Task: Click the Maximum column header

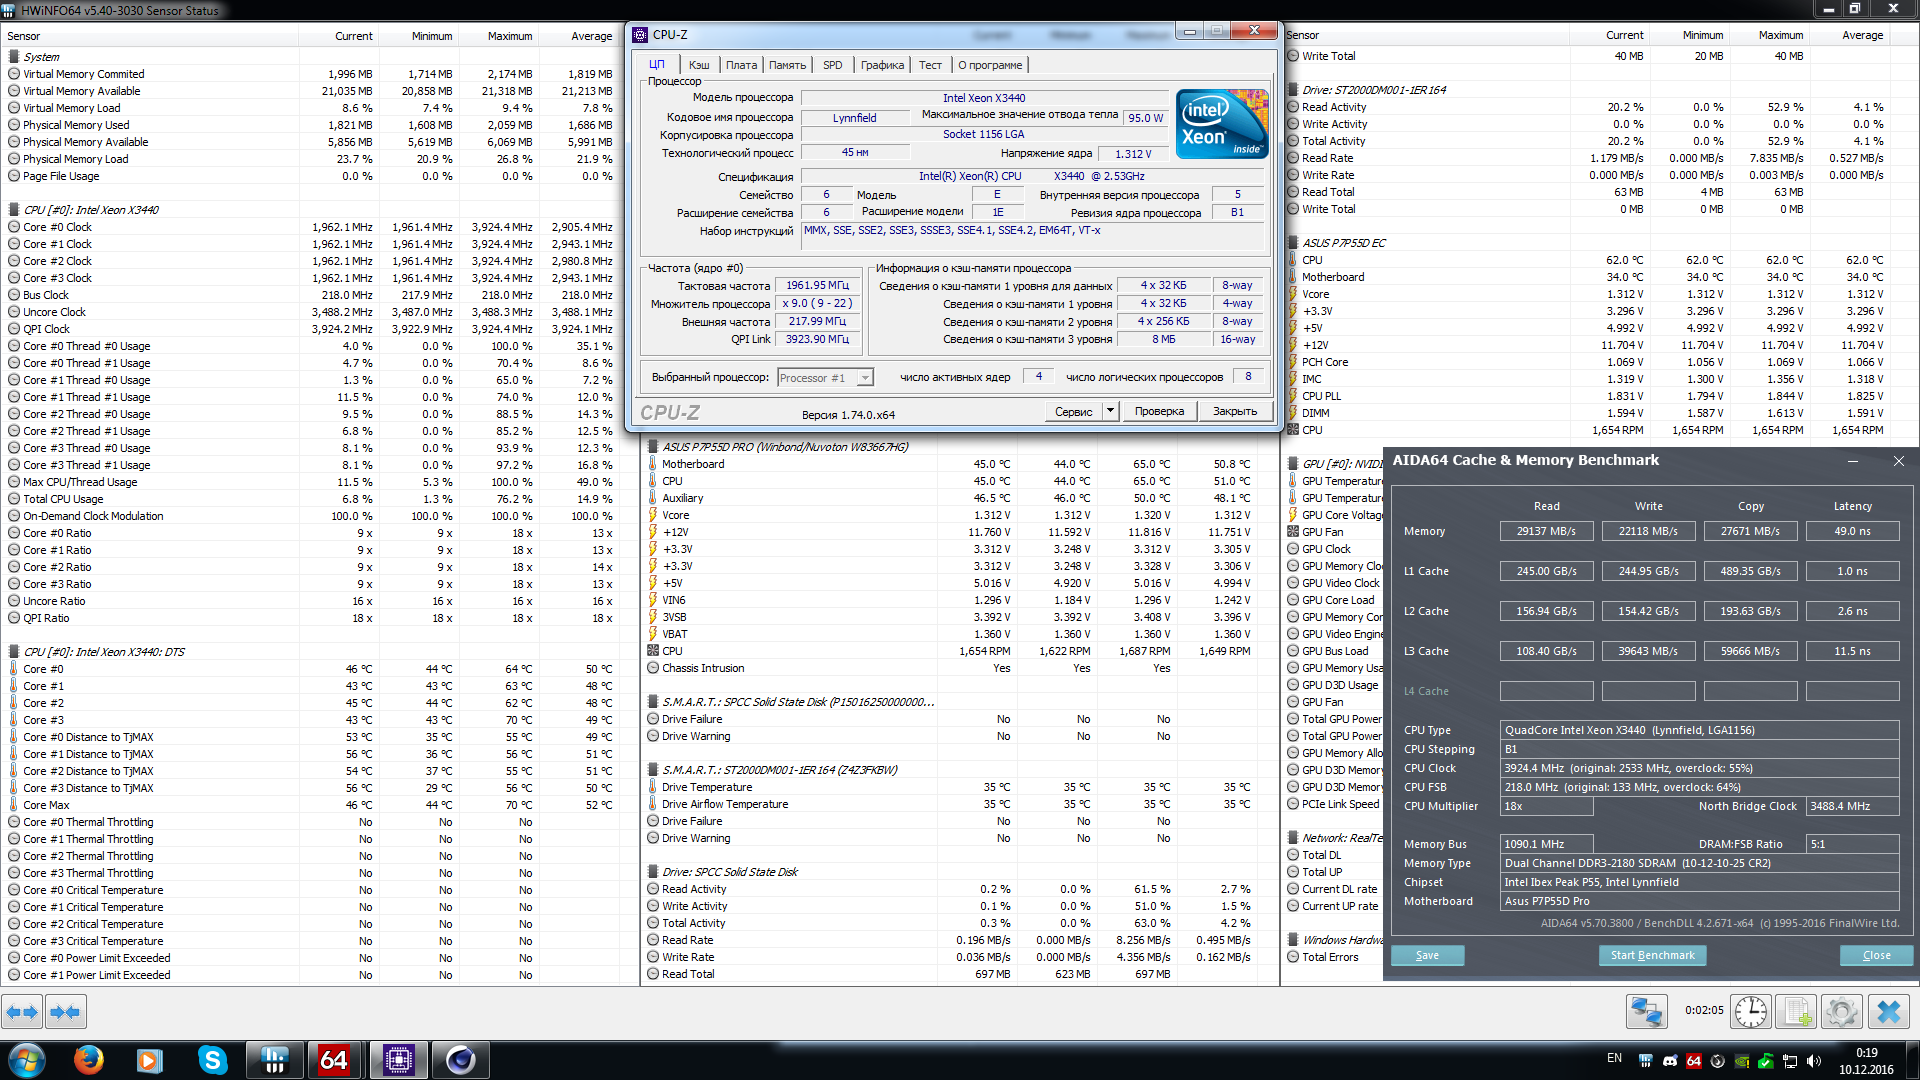Action: [510, 36]
